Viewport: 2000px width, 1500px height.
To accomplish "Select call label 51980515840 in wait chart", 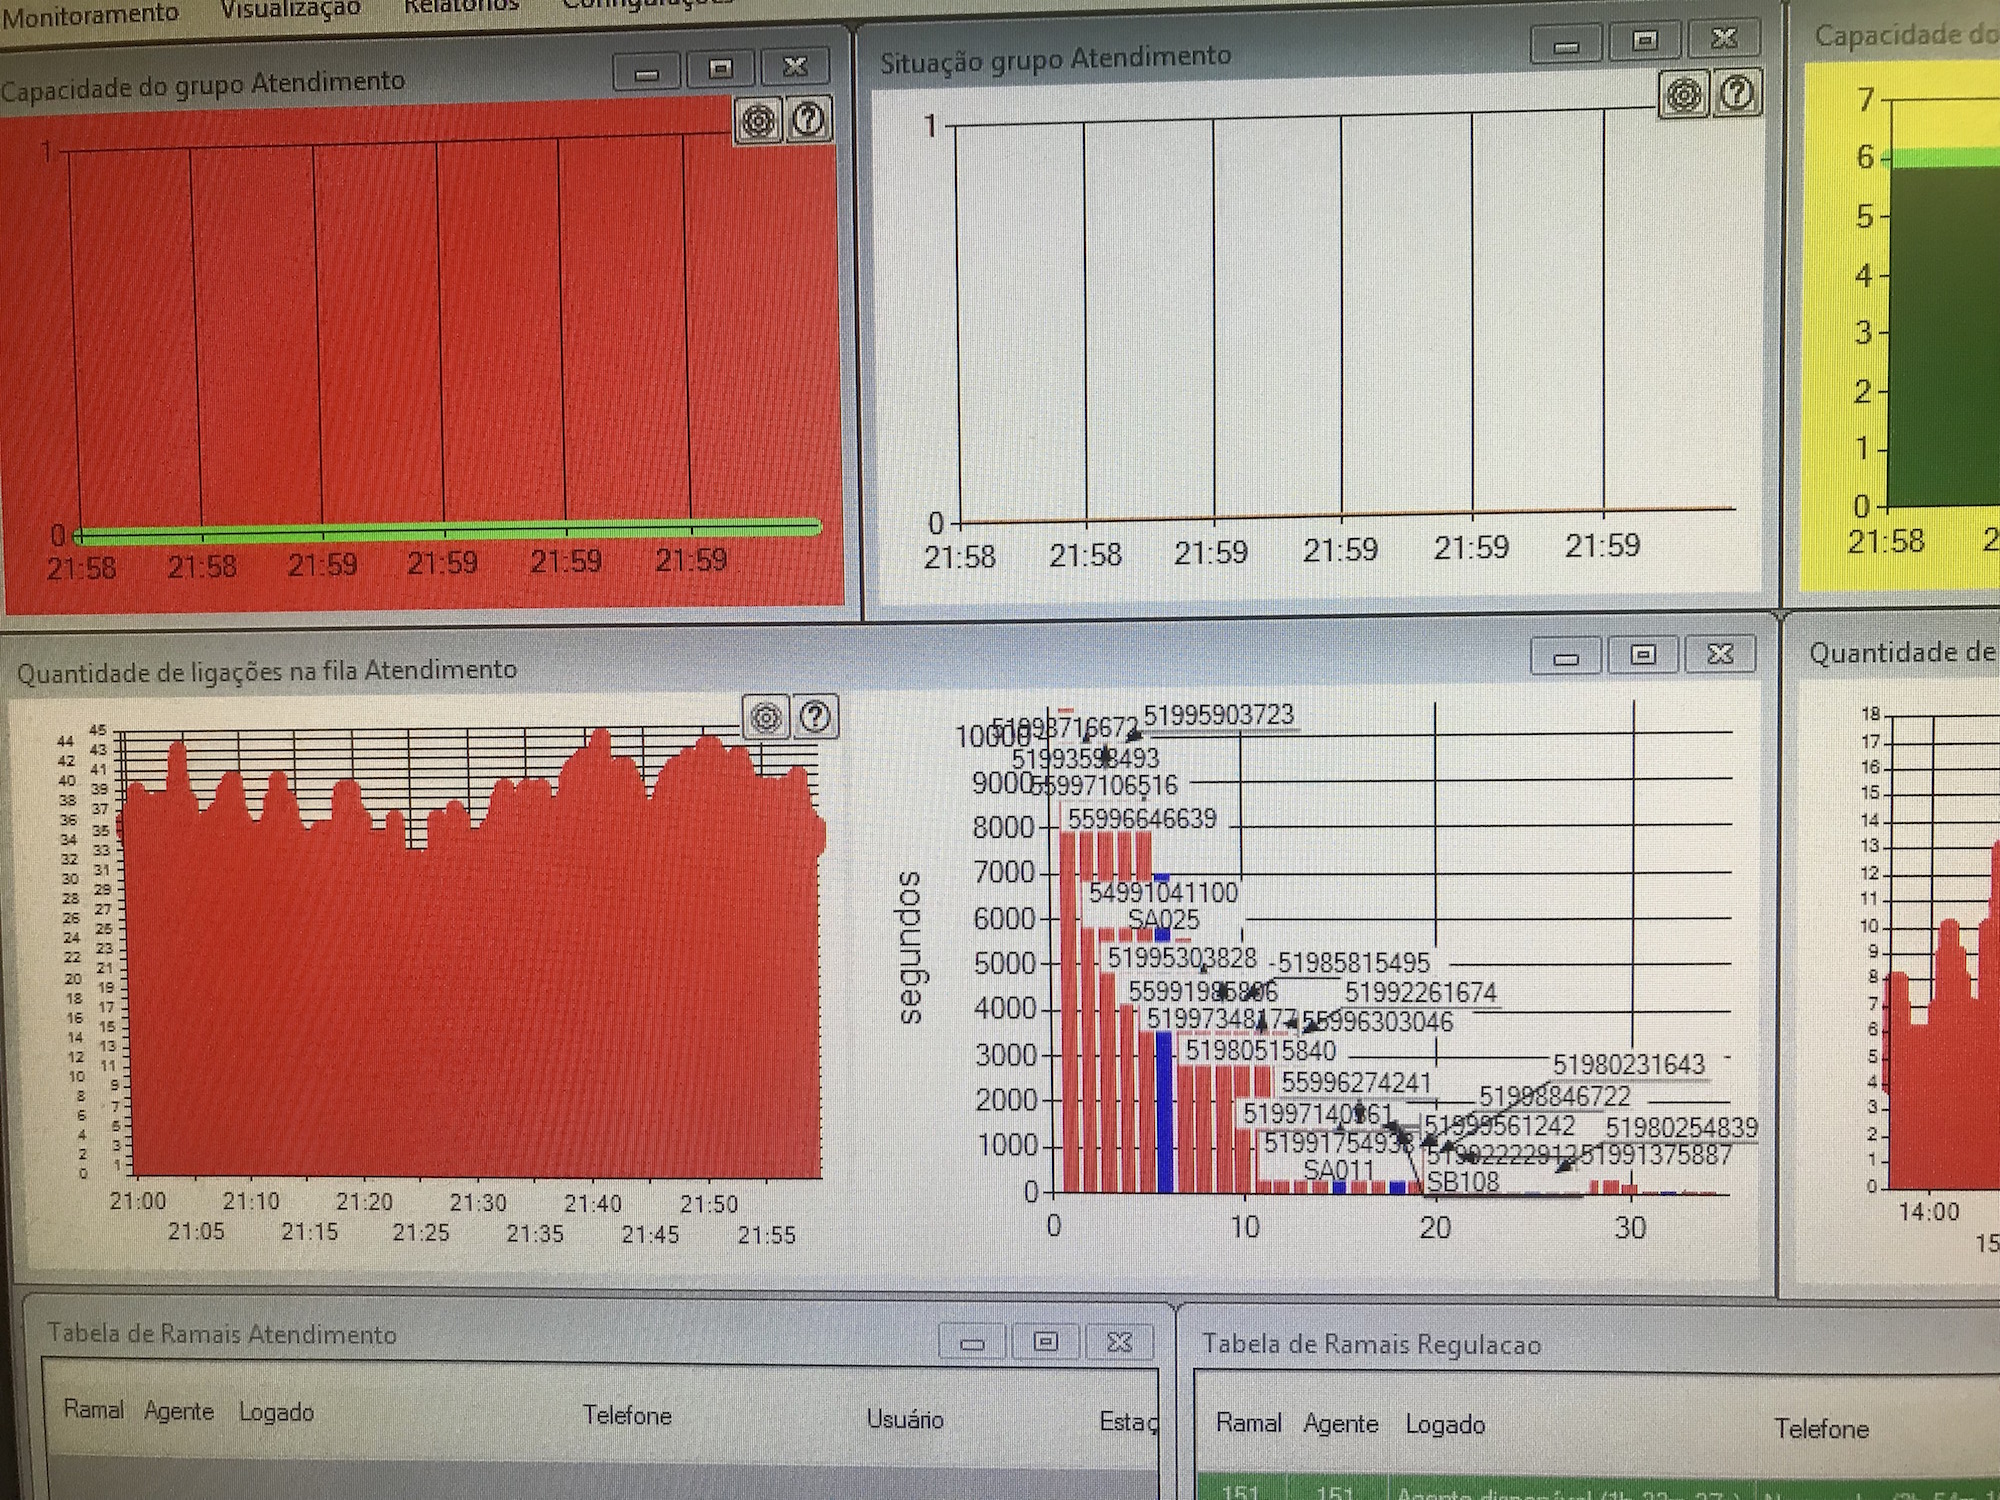I will pos(1260,1051).
